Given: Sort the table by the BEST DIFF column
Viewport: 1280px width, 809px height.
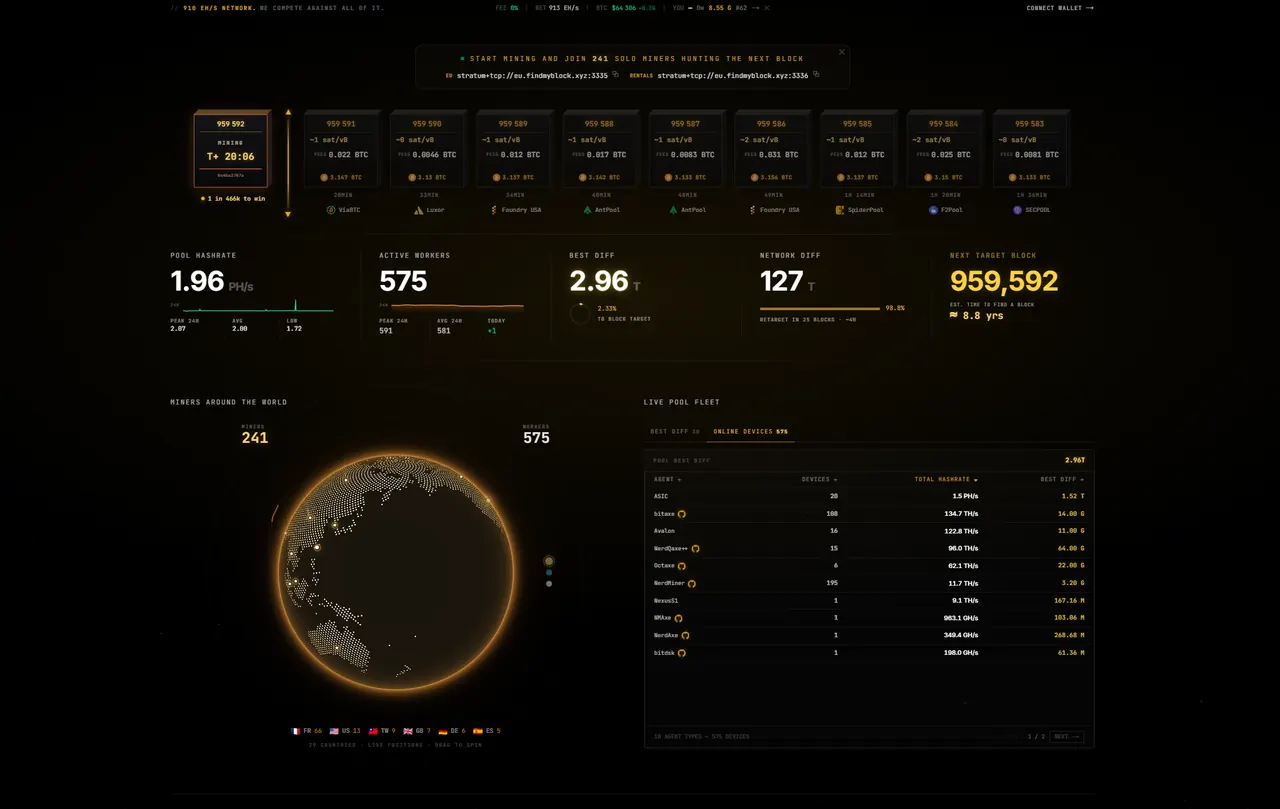Looking at the screenshot, I should tap(1062, 480).
